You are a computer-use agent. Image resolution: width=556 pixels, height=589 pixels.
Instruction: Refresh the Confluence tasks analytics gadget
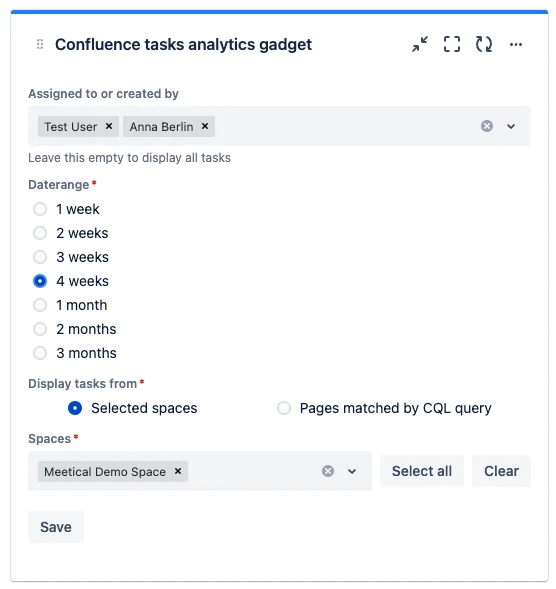[x=483, y=44]
